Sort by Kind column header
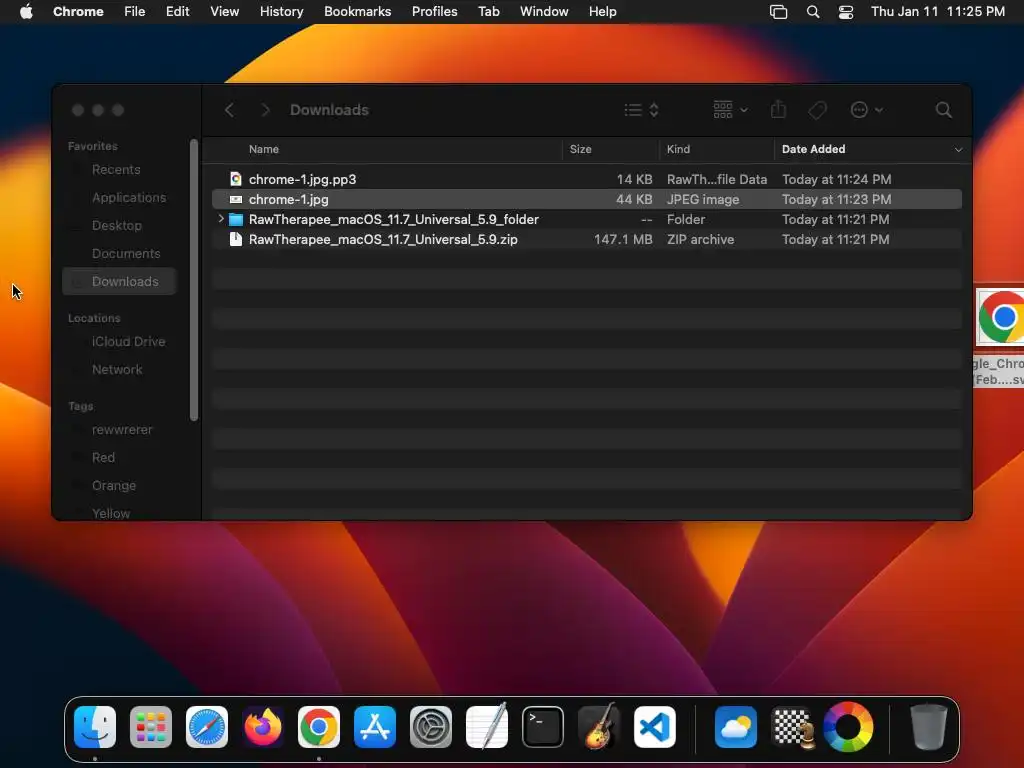The width and height of the screenshot is (1024, 768). point(678,149)
